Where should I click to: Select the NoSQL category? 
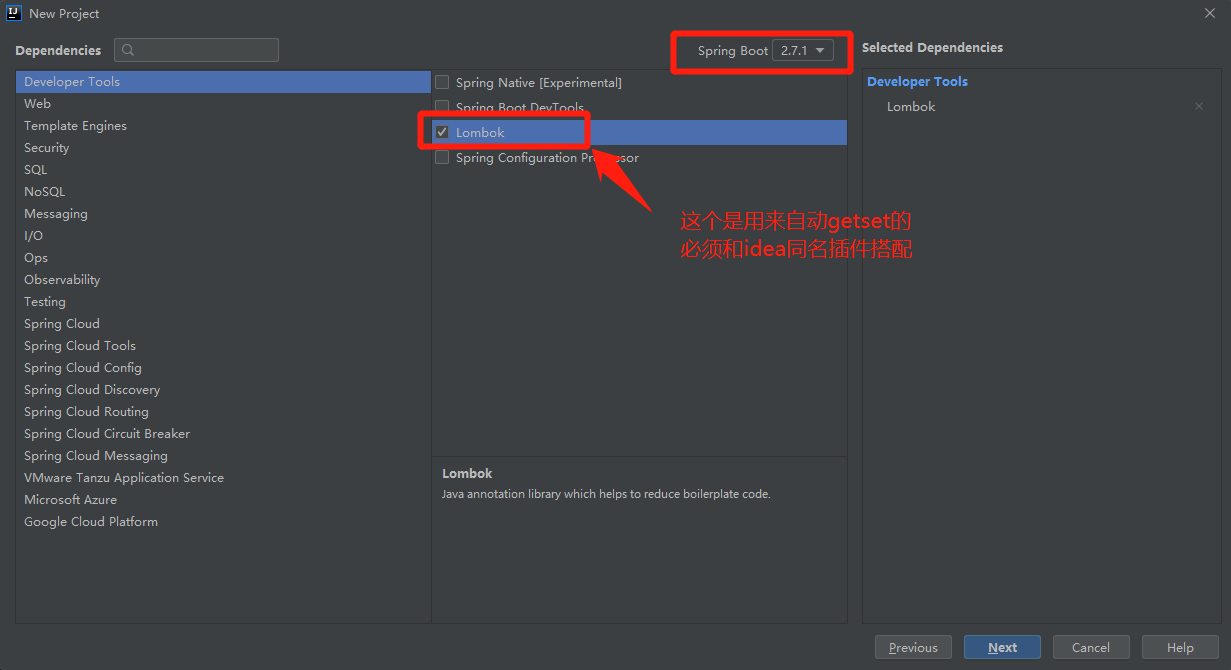coord(223,192)
